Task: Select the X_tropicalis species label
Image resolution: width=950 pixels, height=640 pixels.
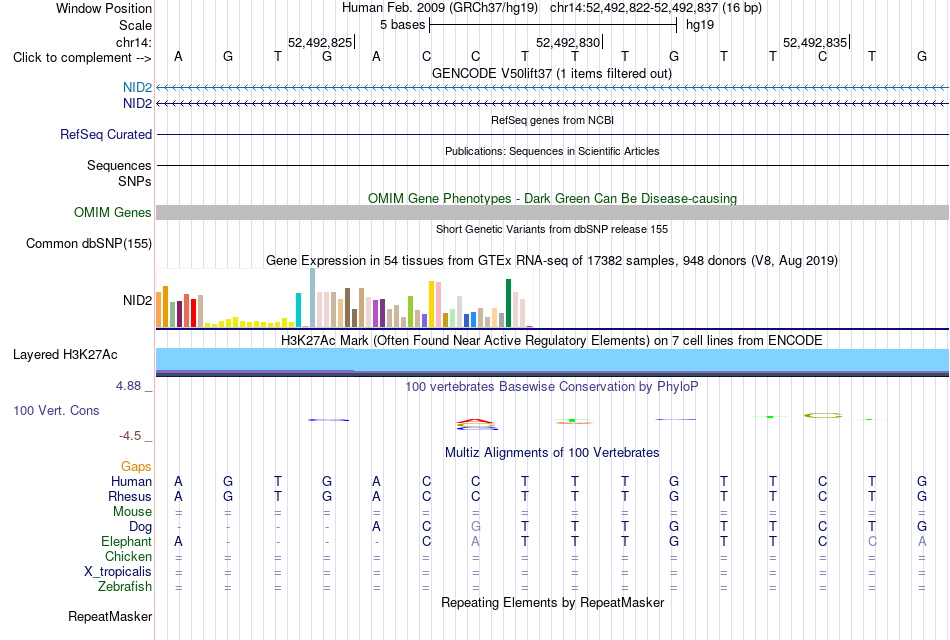Action: pyautogui.click(x=118, y=572)
